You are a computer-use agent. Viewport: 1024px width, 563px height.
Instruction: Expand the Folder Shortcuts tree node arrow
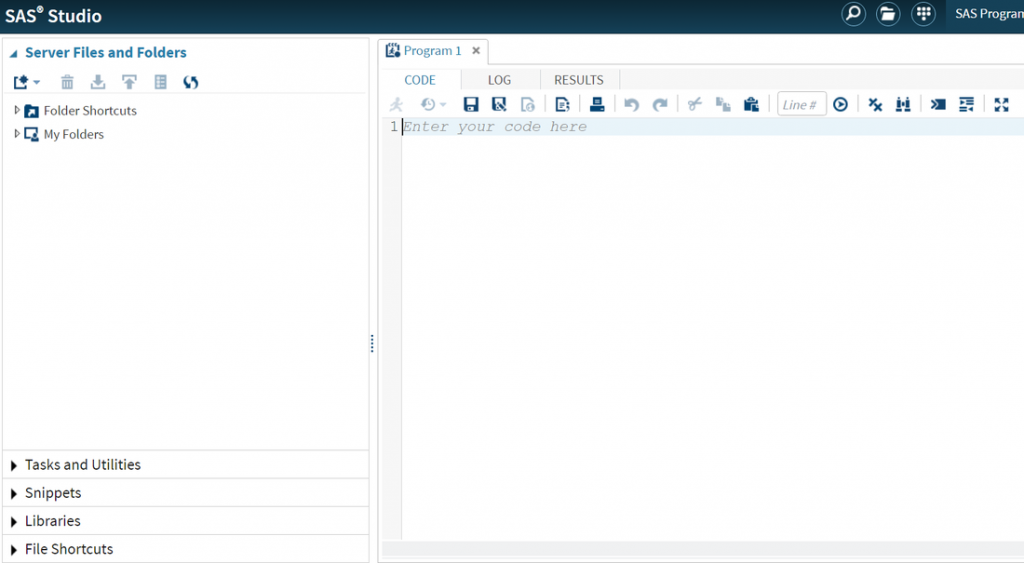(17, 110)
